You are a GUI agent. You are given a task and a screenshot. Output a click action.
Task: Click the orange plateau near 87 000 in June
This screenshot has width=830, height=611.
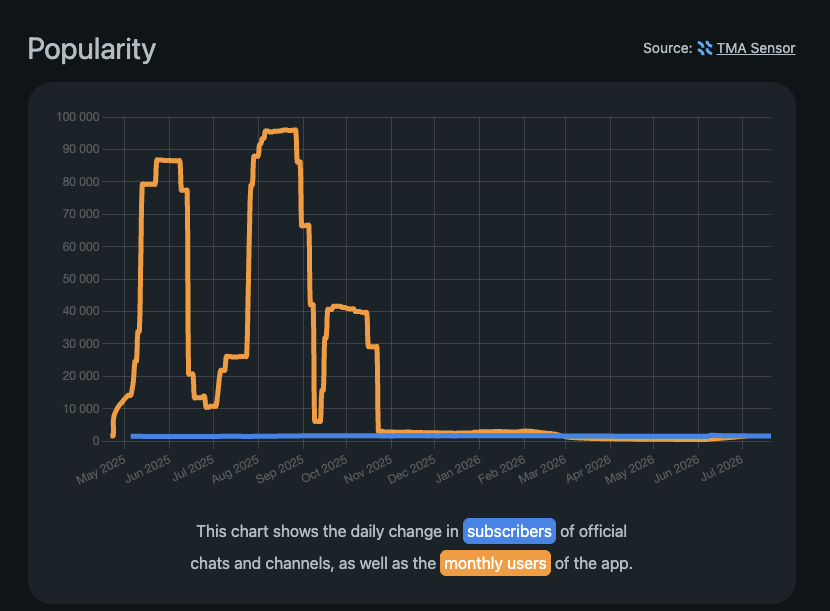(x=168, y=160)
